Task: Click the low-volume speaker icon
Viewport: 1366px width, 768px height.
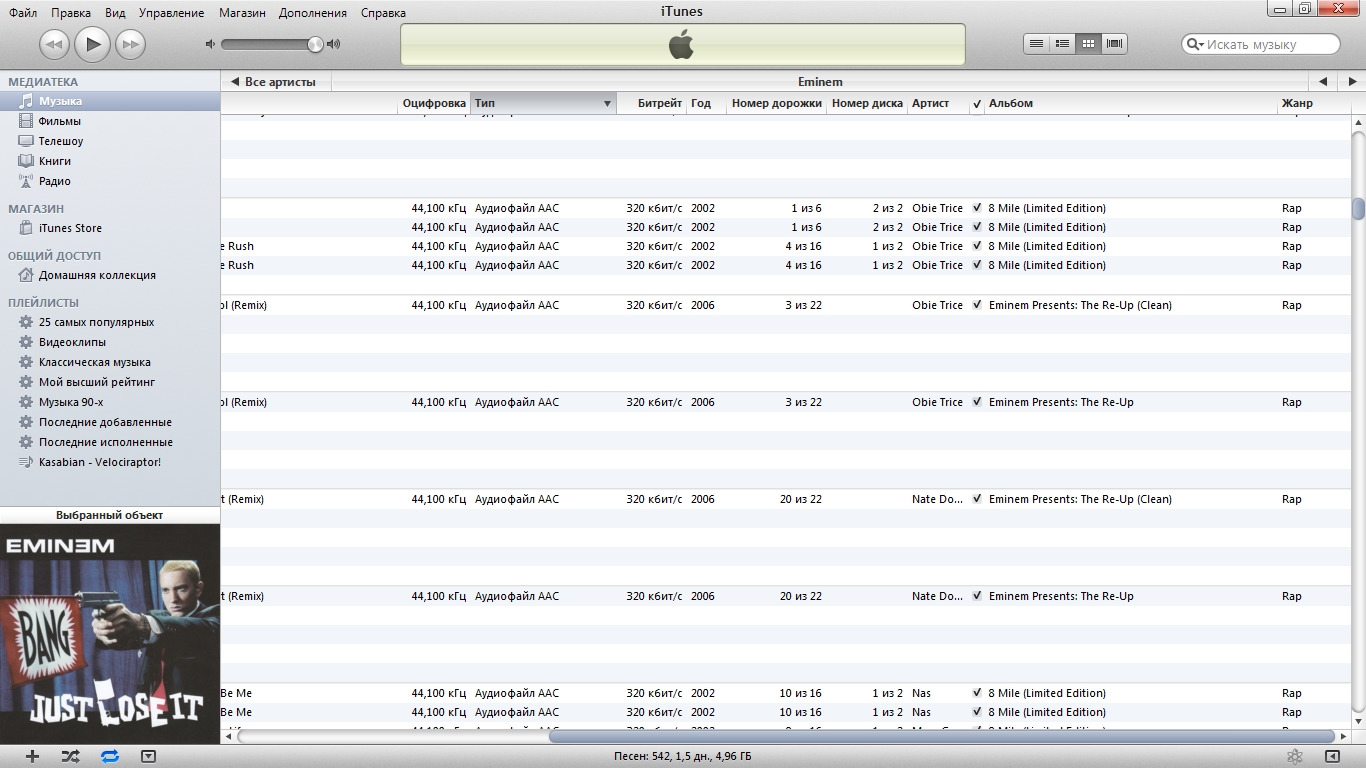Action: coord(210,44)
